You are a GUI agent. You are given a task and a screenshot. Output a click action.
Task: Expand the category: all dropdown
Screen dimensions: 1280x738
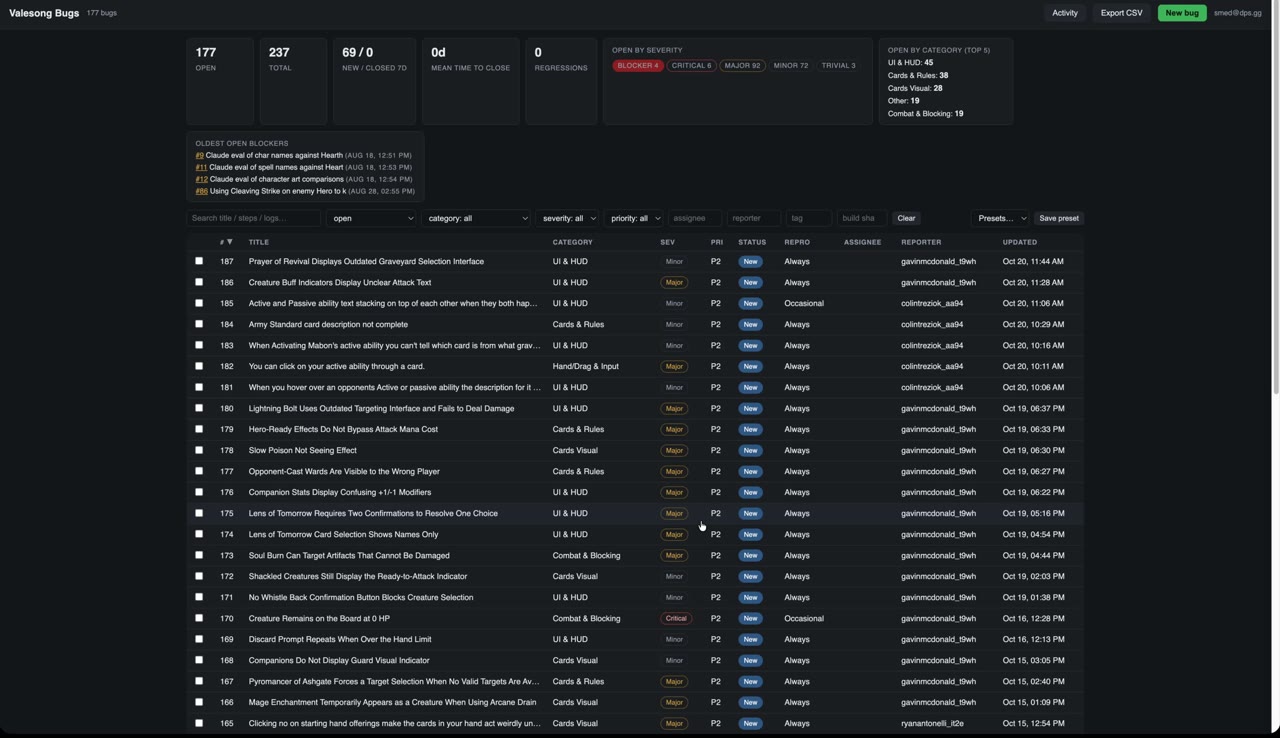(x=476, y=218)
